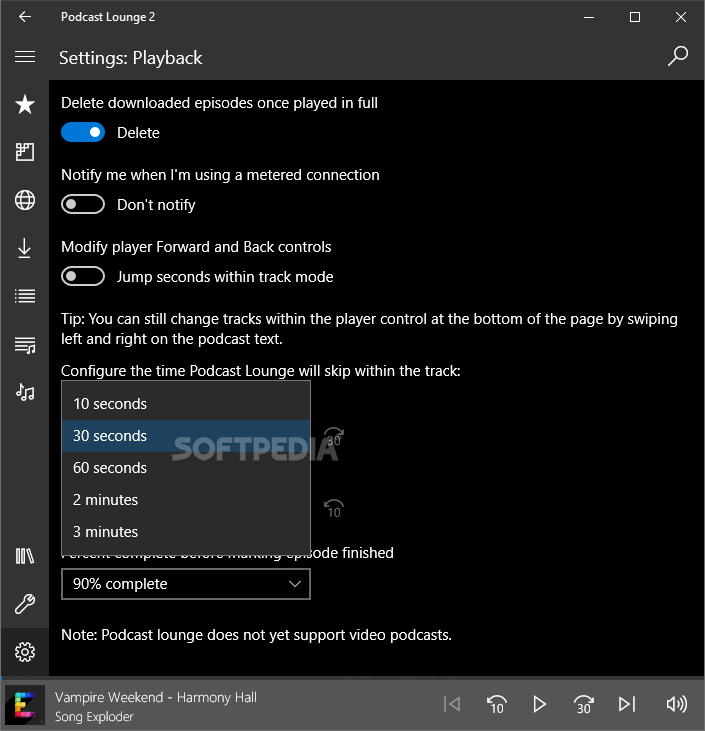Select 30 seconds option

tap(186, 436)
